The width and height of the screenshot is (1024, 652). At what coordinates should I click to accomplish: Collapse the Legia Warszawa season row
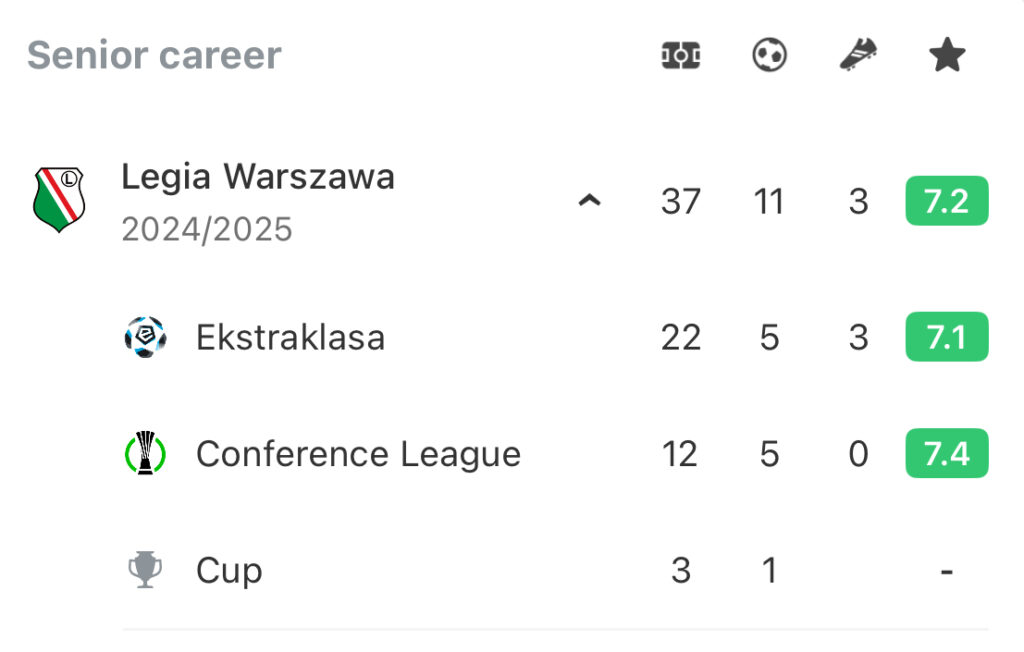coord(589,200)
